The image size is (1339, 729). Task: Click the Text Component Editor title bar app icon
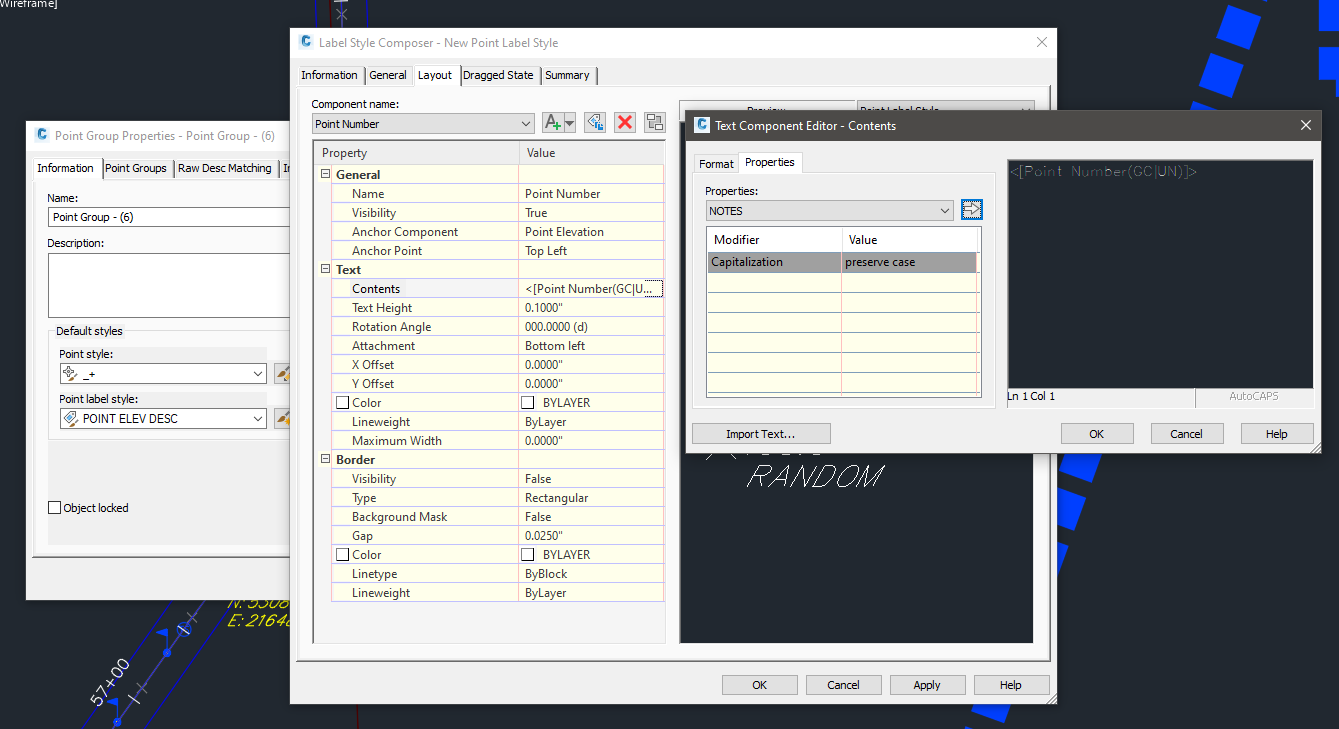click(702, 125)
